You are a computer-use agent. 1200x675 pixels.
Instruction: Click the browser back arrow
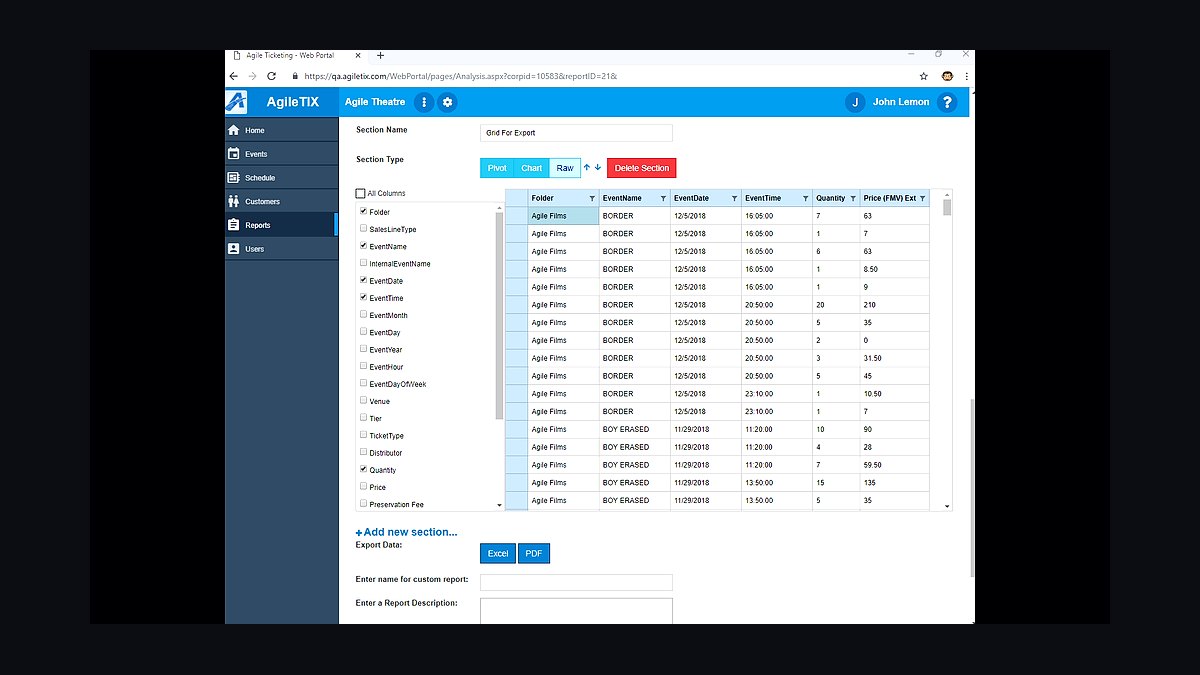coord(234,76)
